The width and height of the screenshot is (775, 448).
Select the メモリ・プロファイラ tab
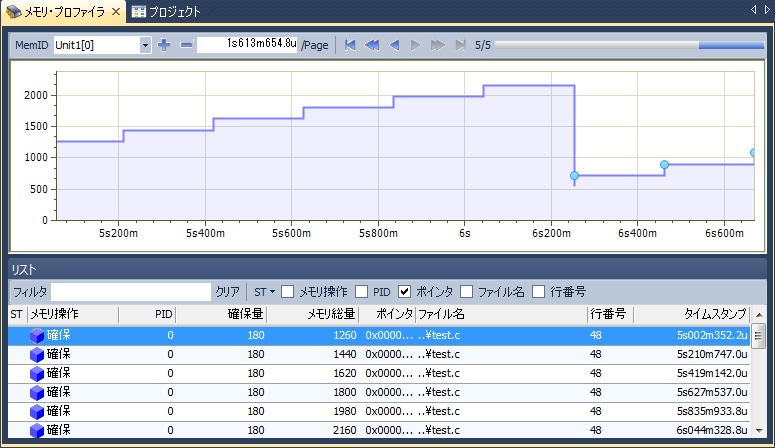tap(63, 11)
